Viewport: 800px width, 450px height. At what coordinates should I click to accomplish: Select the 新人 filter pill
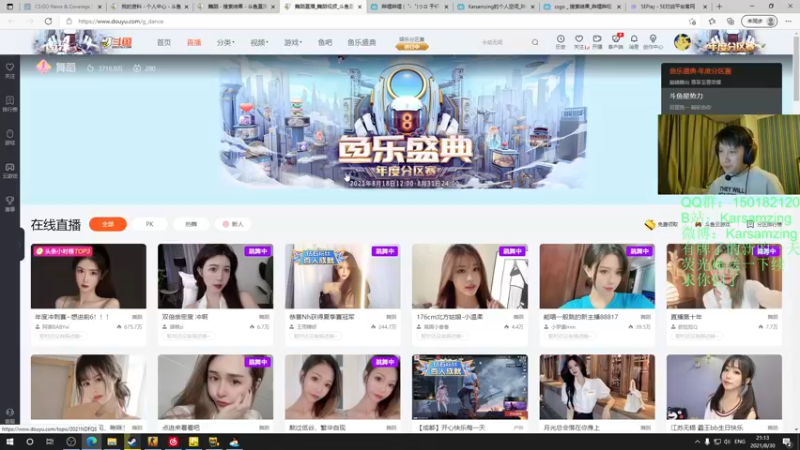(x=233, y=224)
